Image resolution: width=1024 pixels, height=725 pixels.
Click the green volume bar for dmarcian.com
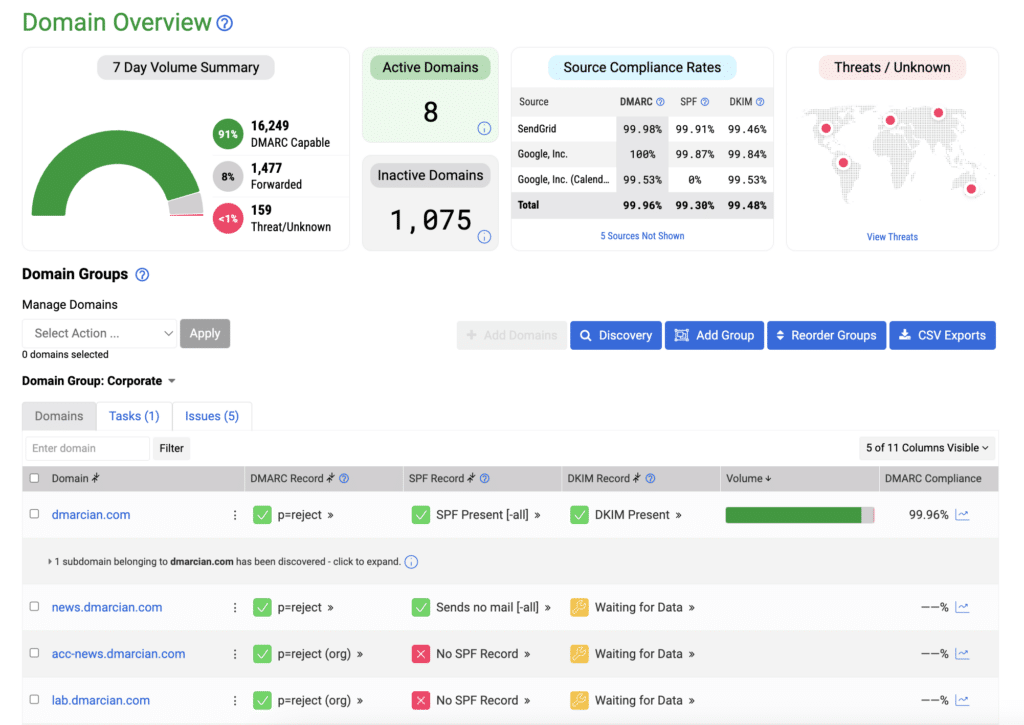point(795,514)
